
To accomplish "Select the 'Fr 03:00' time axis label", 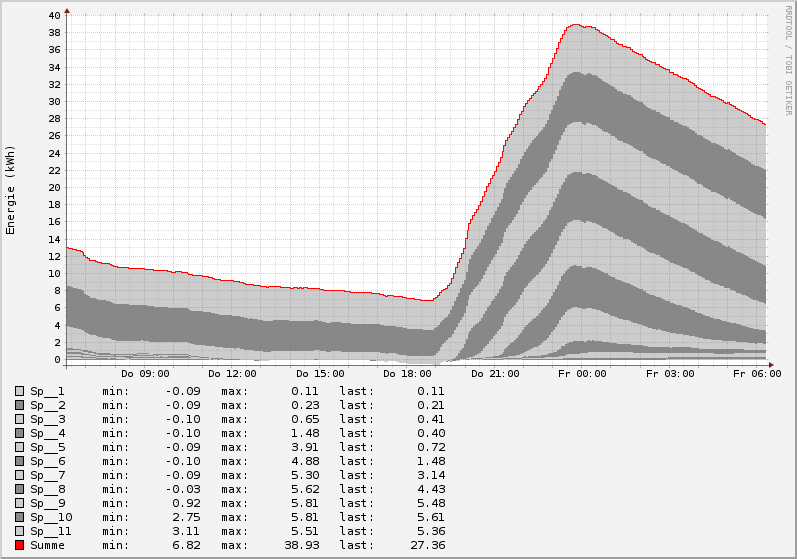I will pos(669,373).
